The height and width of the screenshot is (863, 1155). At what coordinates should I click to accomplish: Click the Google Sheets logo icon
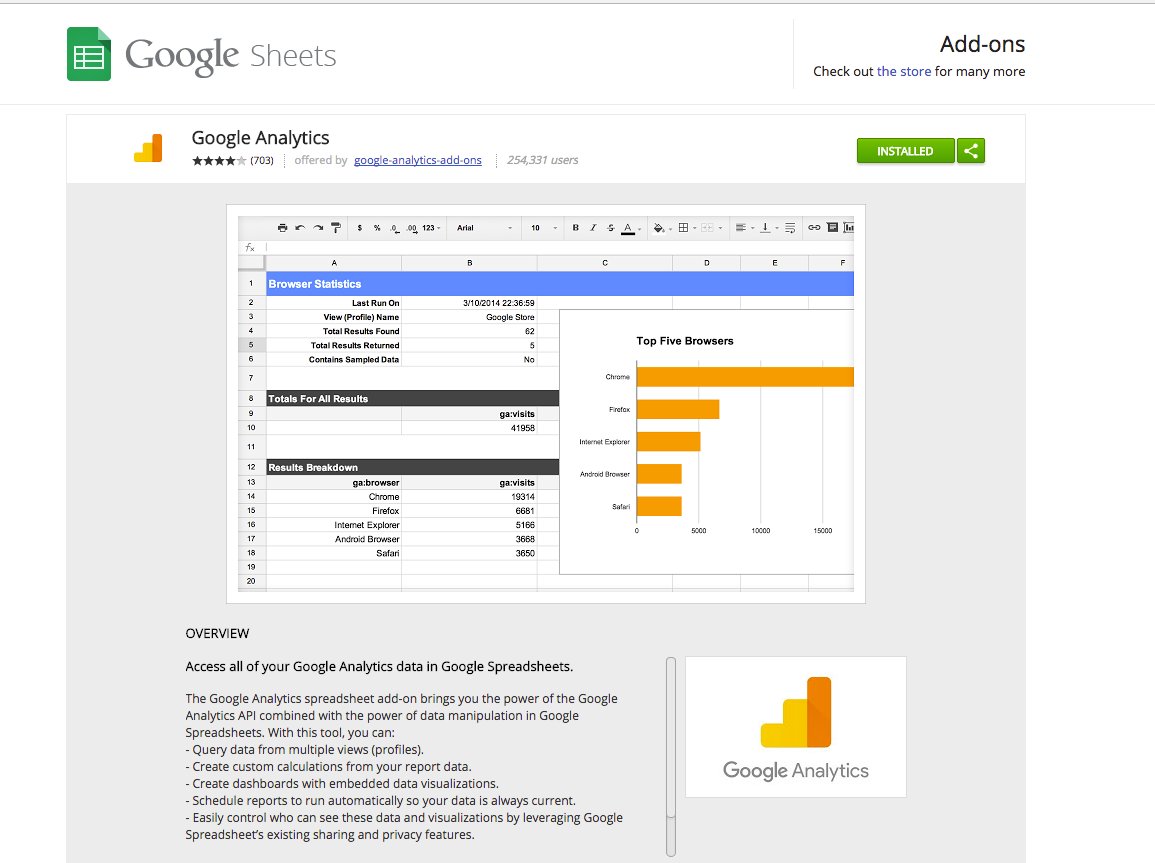[x=89, y=54]
